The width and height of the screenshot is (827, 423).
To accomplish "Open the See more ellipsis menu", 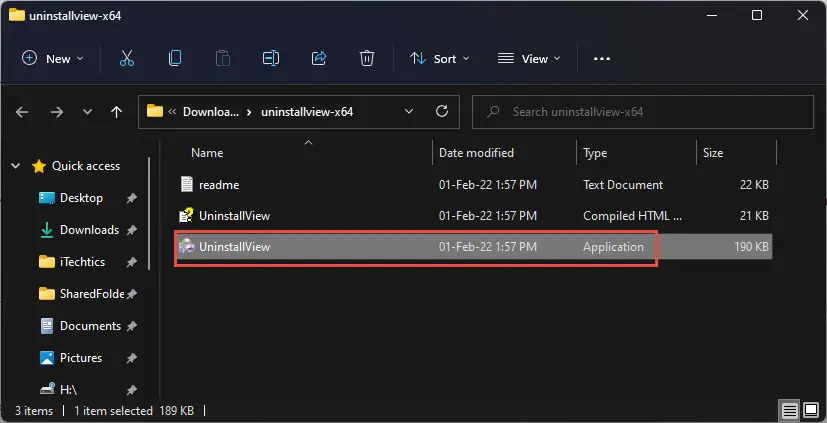I will pos(602,59).
